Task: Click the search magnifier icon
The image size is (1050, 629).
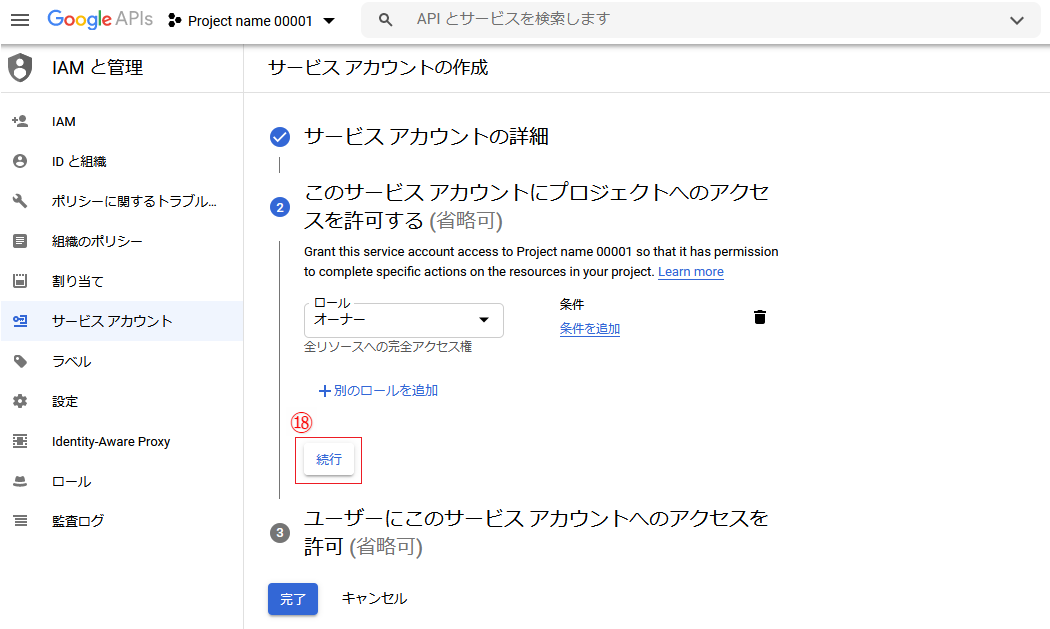Action: point(385,20)
